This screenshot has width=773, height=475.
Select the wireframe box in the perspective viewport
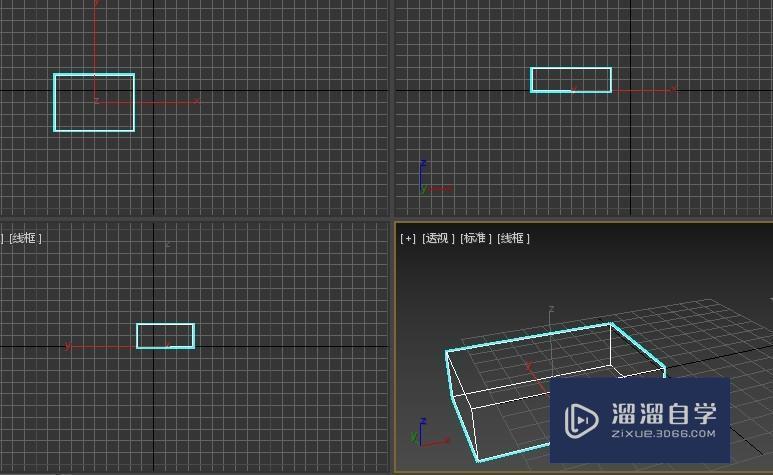tap(556, 392)
